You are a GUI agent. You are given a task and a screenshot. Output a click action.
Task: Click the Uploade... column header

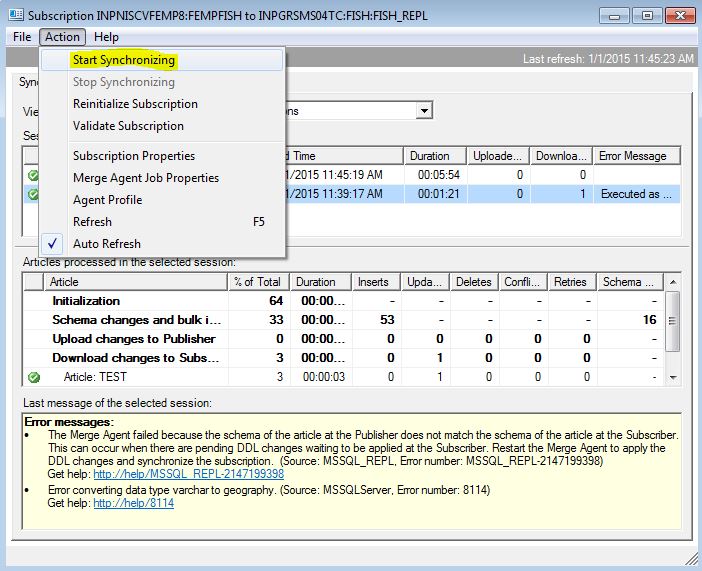coord(498,156)
